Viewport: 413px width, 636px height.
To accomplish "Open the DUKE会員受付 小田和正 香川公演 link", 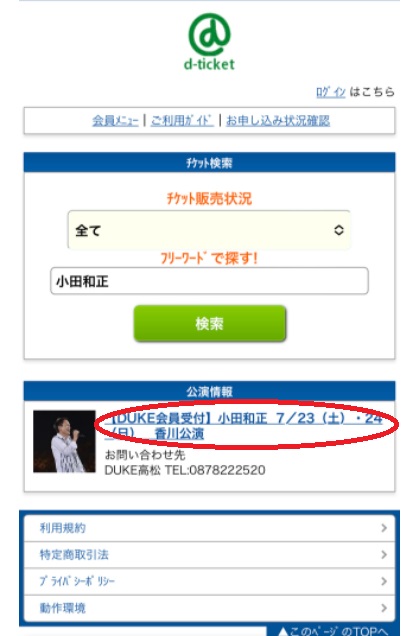I will tap(243, 425).
